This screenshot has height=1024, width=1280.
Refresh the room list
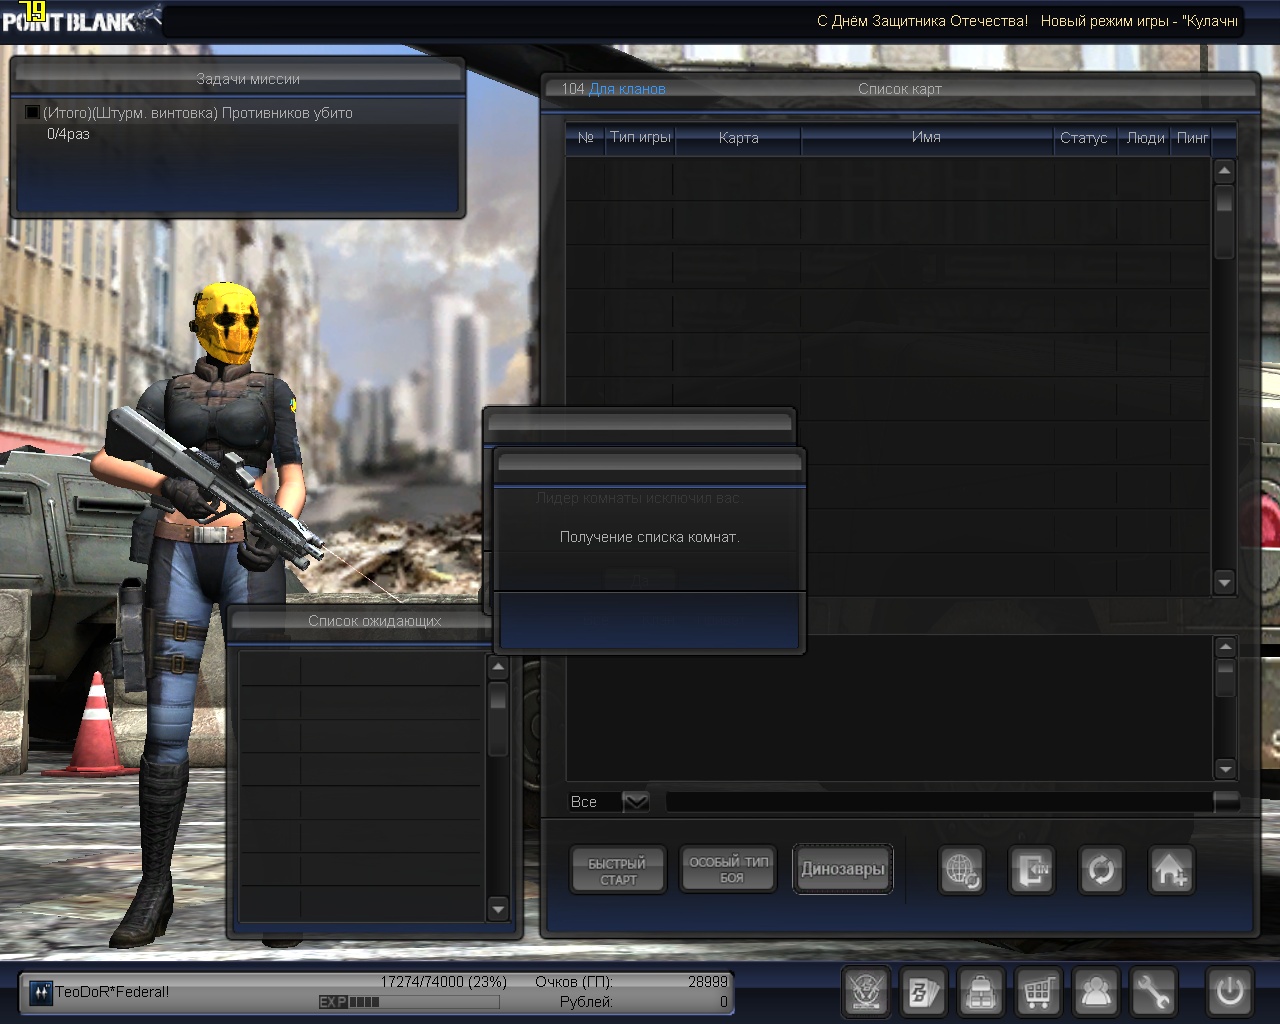click(1100, 870)
